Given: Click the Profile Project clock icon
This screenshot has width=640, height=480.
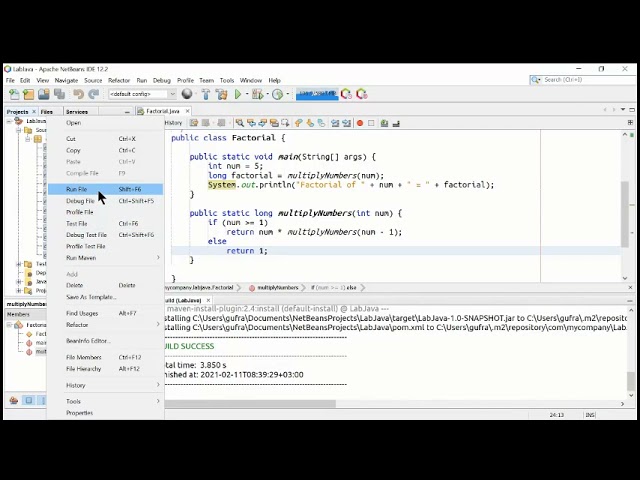Looking at the screenshot, I should pyautogui.click(x=278, y=94).
